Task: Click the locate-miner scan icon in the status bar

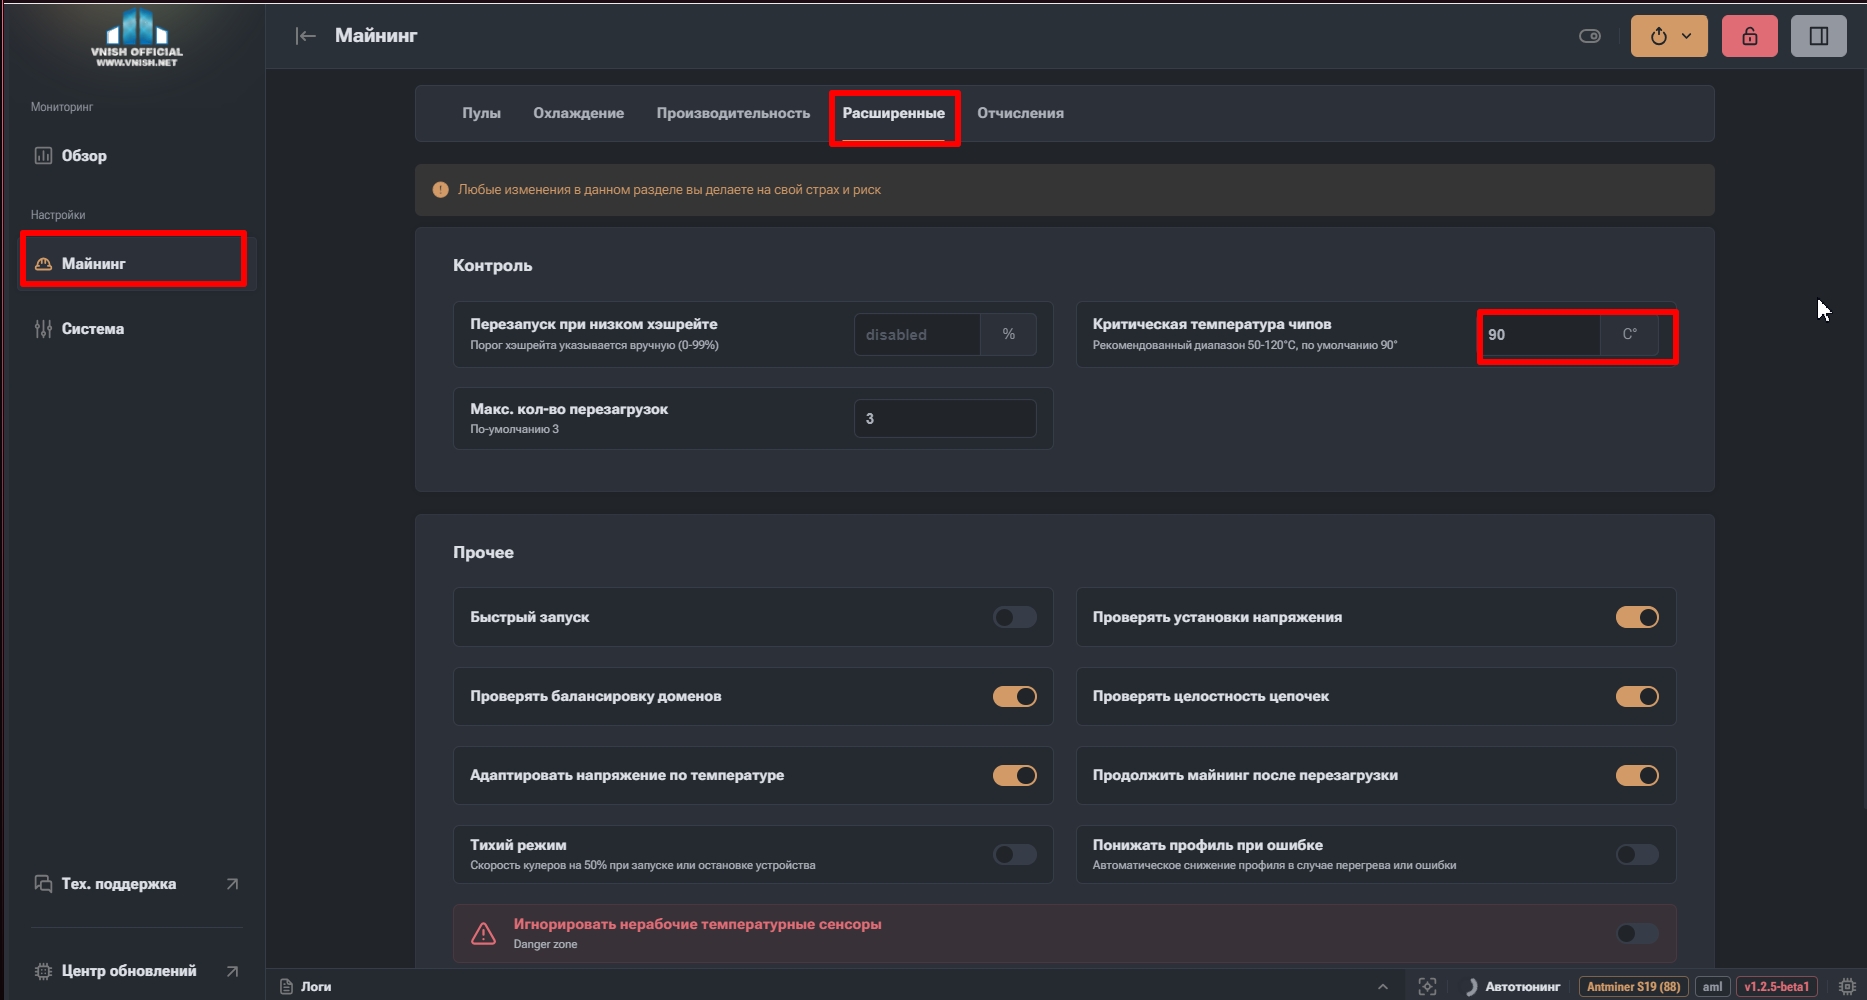Action: coord(1427,986)
